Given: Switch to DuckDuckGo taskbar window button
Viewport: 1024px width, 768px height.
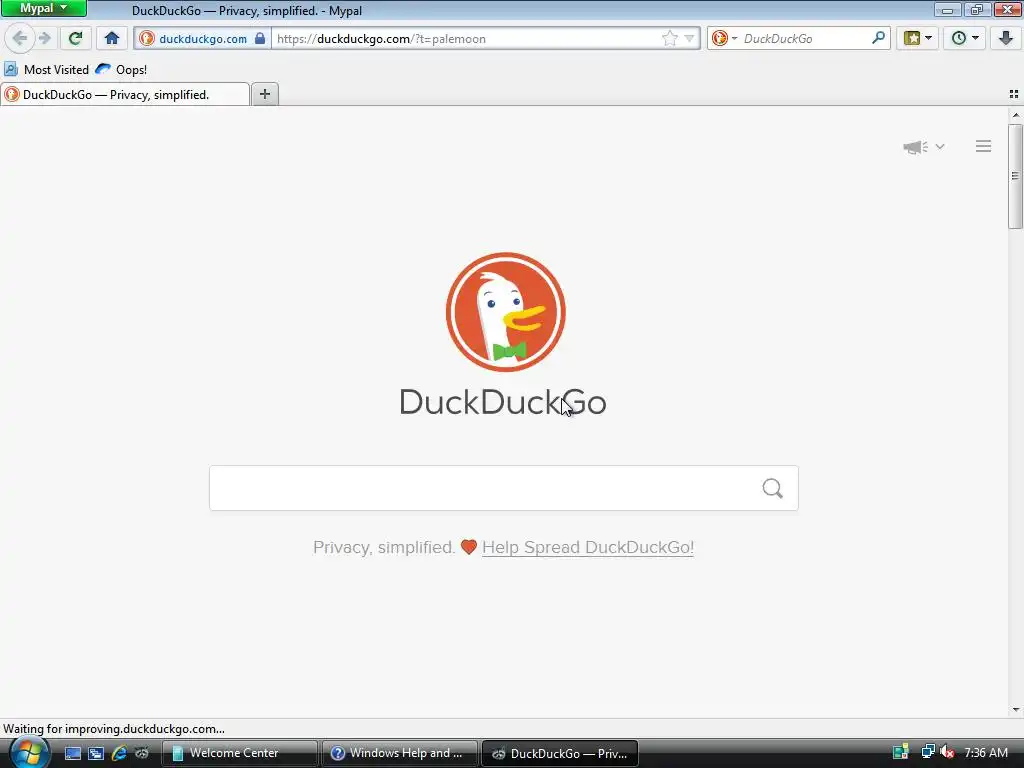Looking at the screenshot, I should tap(560, 753).
